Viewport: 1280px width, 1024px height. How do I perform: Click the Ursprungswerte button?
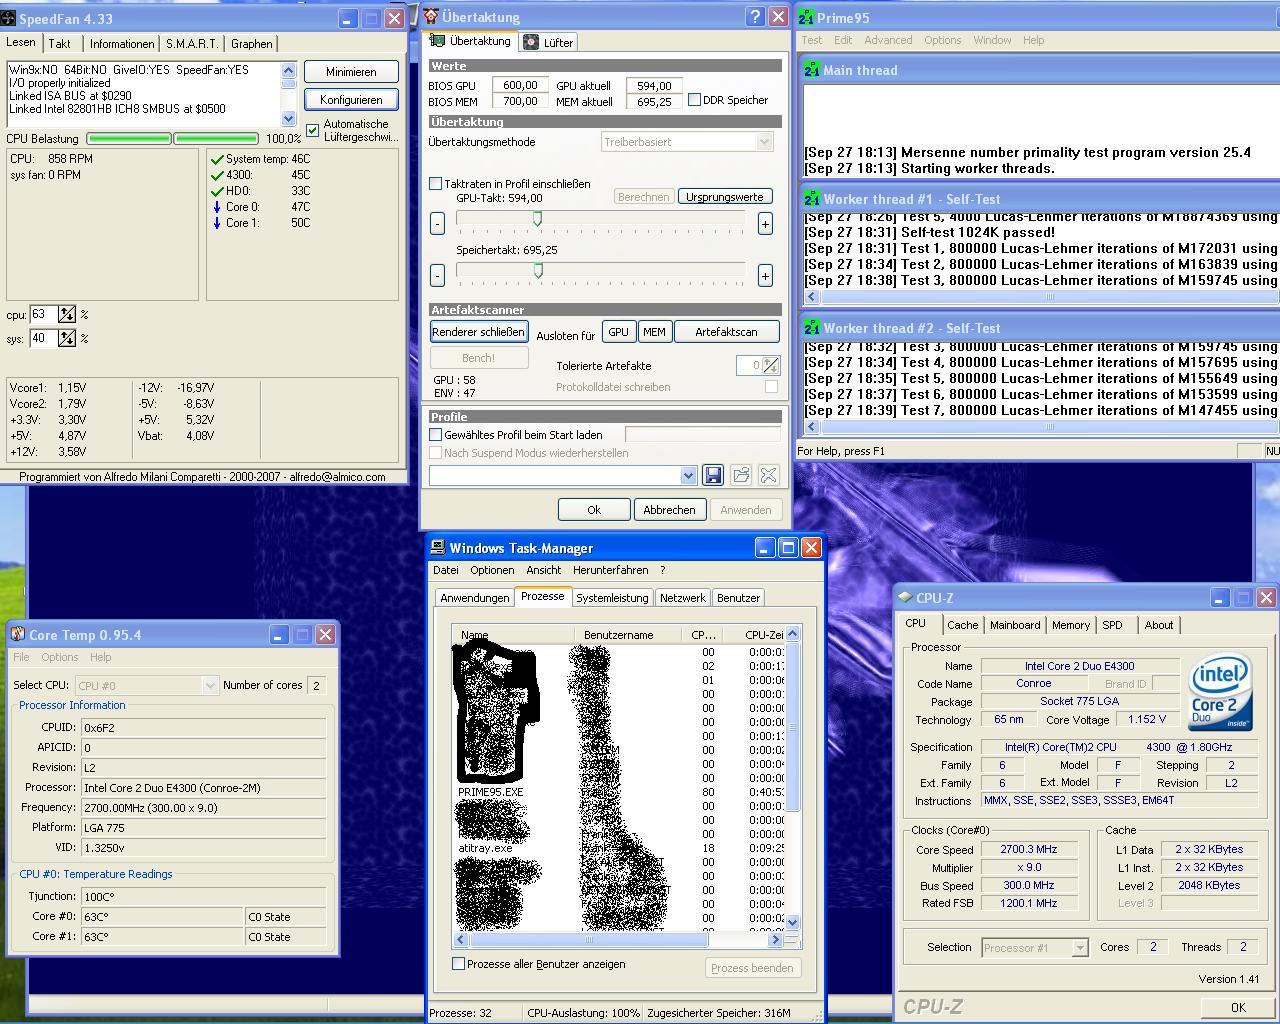(x=725, y=197)
